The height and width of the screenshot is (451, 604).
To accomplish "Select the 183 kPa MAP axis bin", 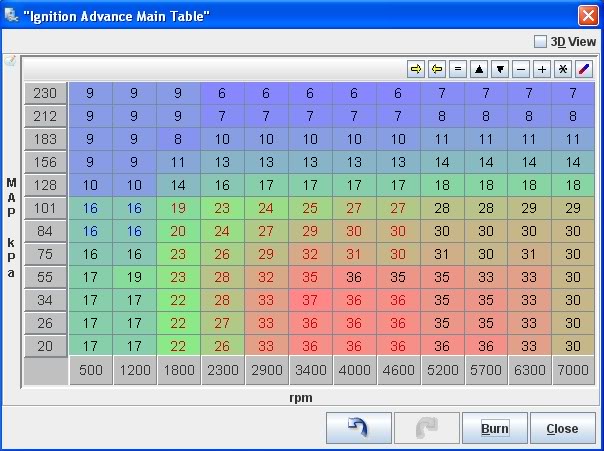I will click(x=45, y=139).
